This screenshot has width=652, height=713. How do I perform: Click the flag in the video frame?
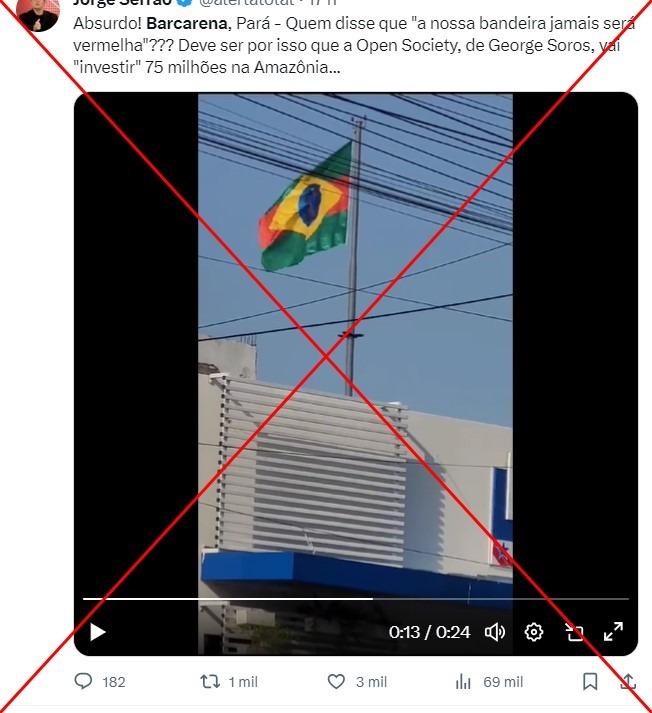(x=306, y=206)
